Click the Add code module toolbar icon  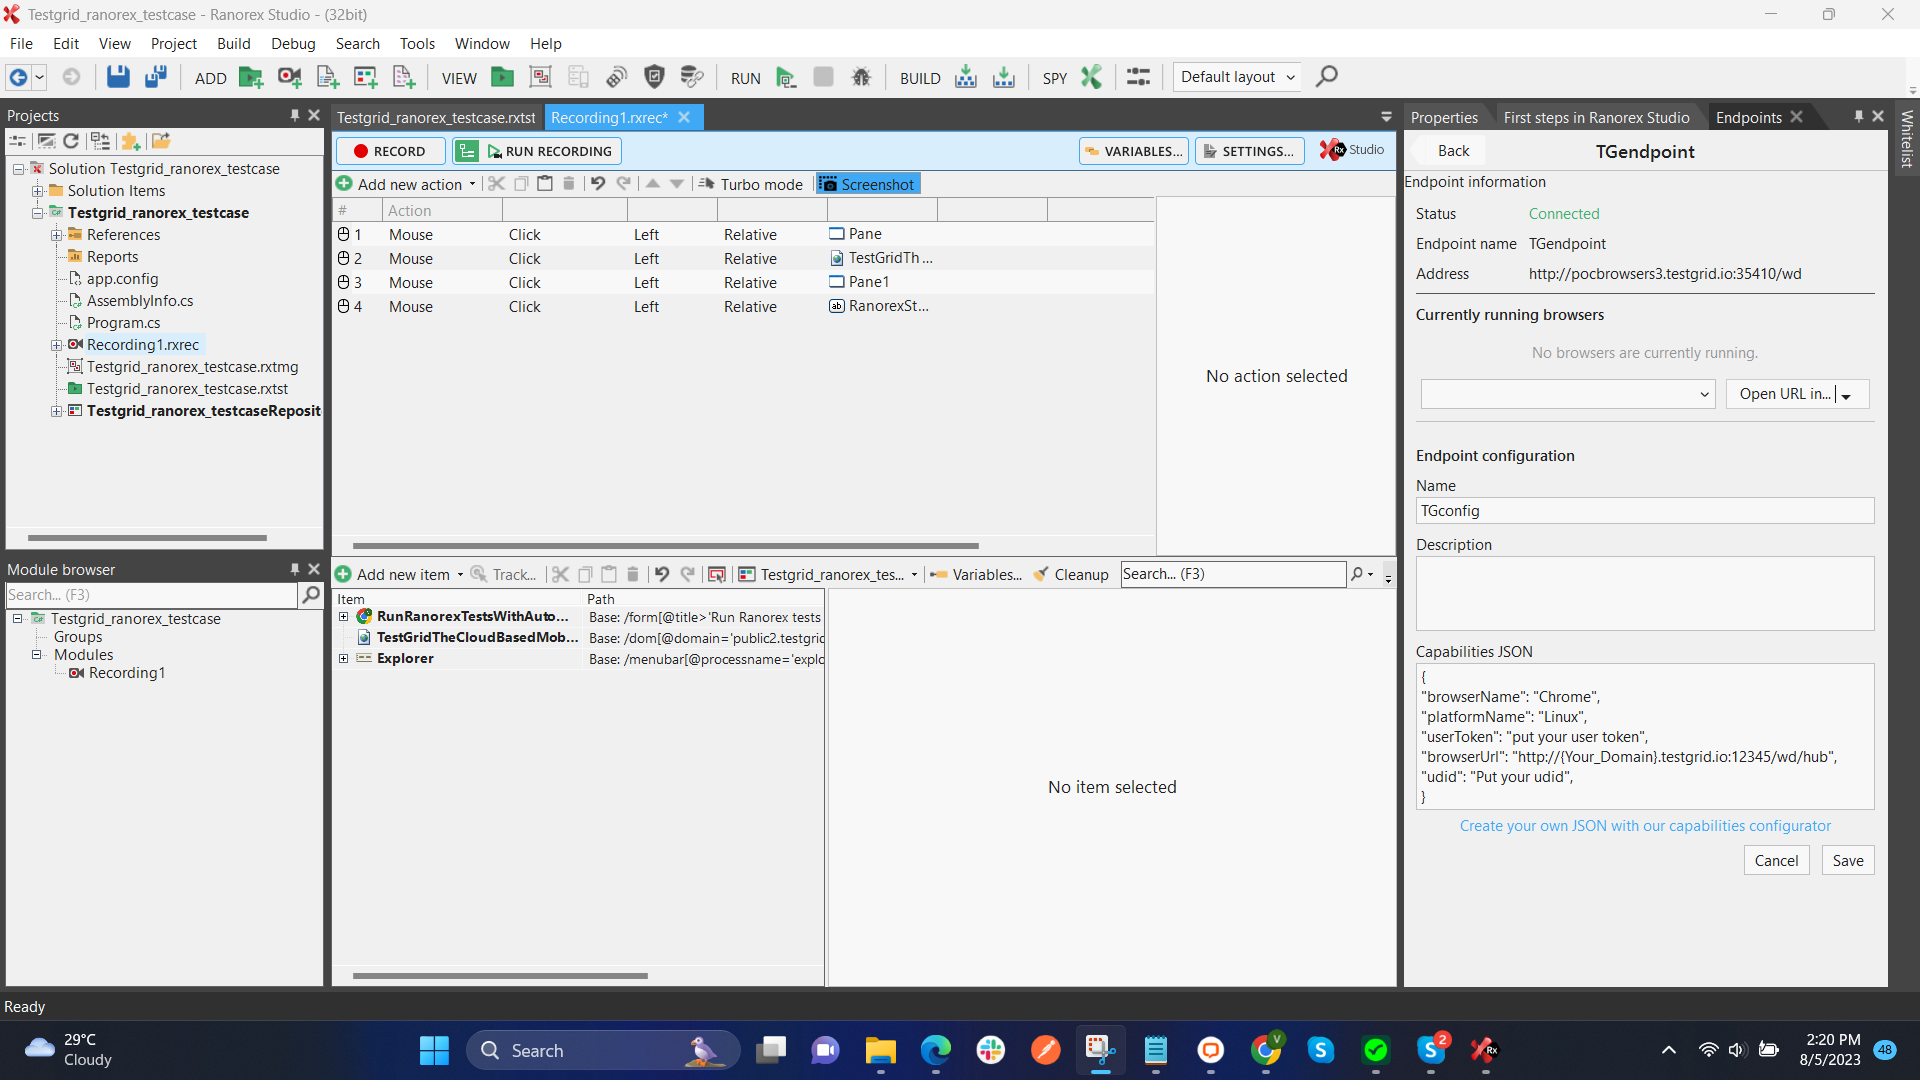coord(327,77)
